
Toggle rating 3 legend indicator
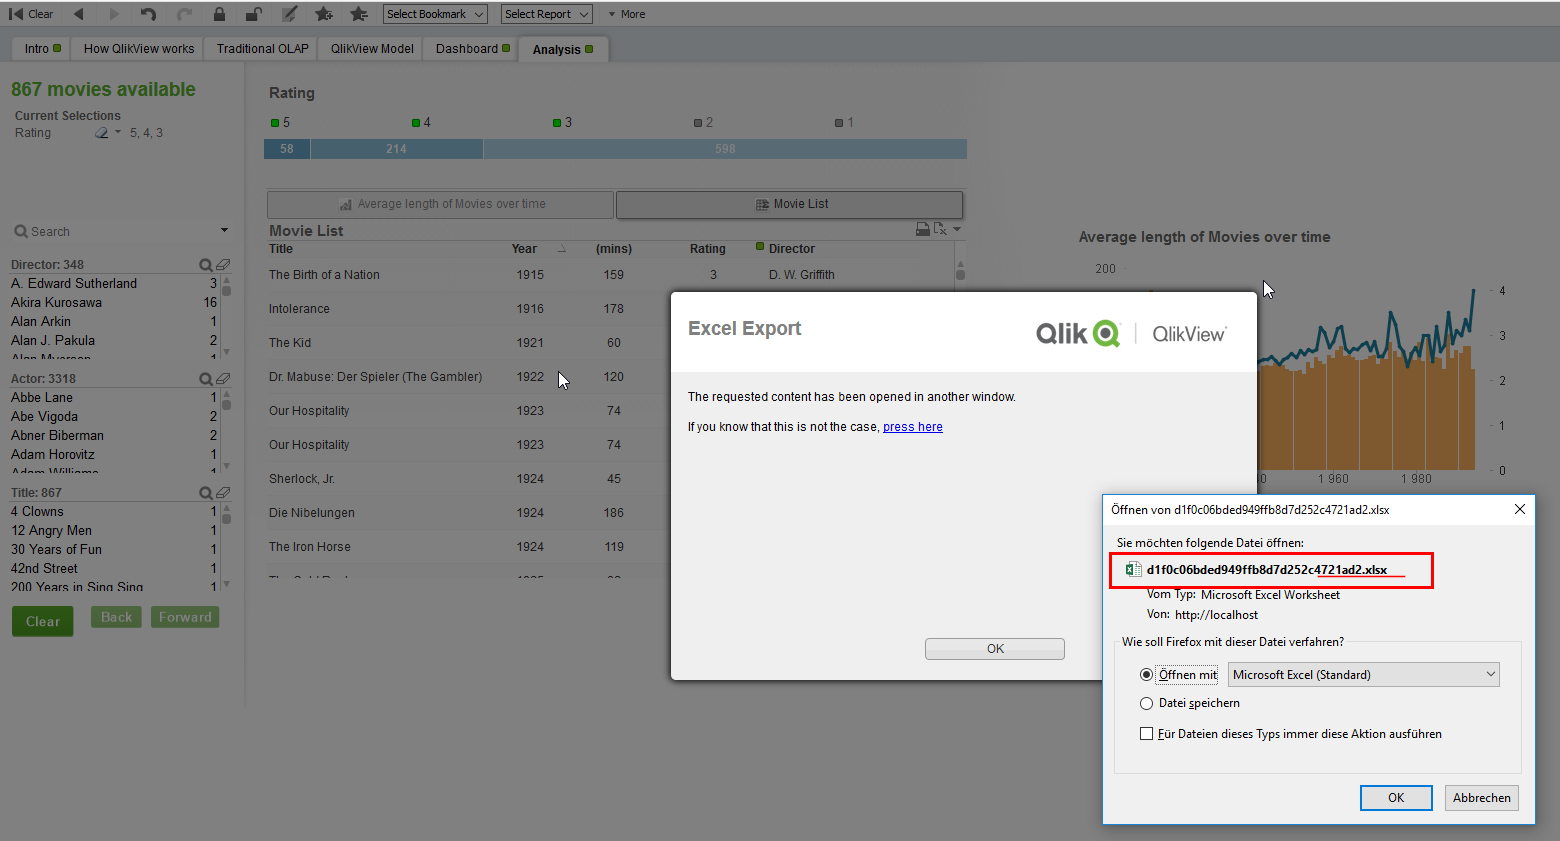click(x=557, y=123)
